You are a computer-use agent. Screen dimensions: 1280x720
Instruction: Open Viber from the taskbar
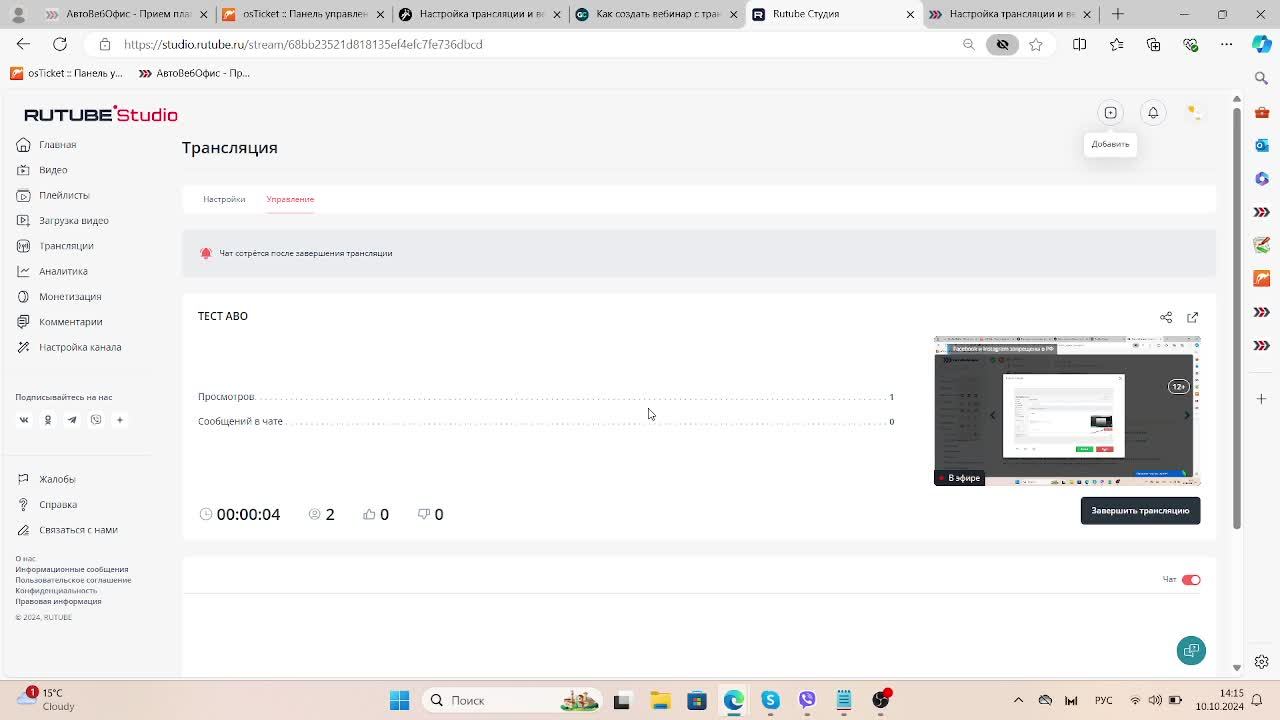[807, 700]
